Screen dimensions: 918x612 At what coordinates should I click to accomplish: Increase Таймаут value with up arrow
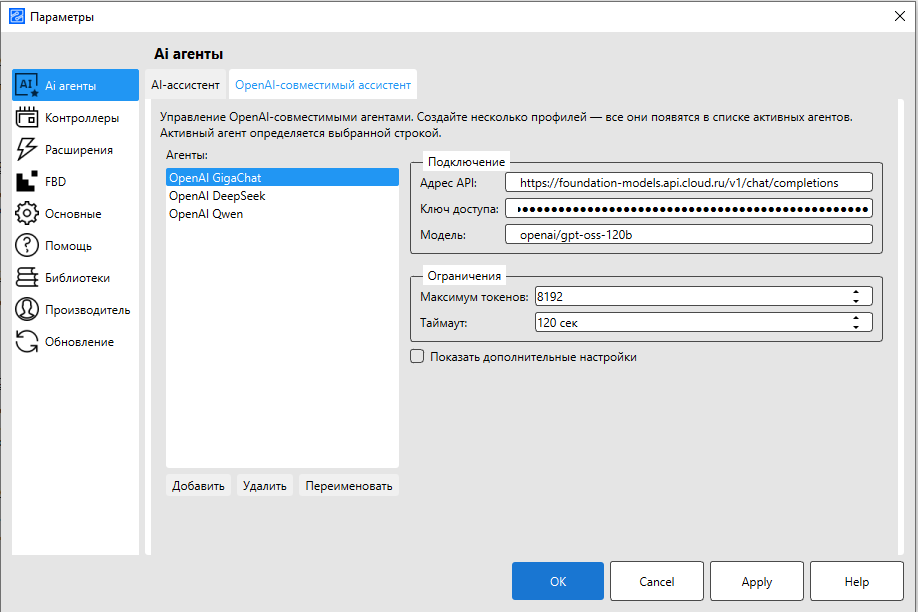pyautogui.click(x=856, y=317)
